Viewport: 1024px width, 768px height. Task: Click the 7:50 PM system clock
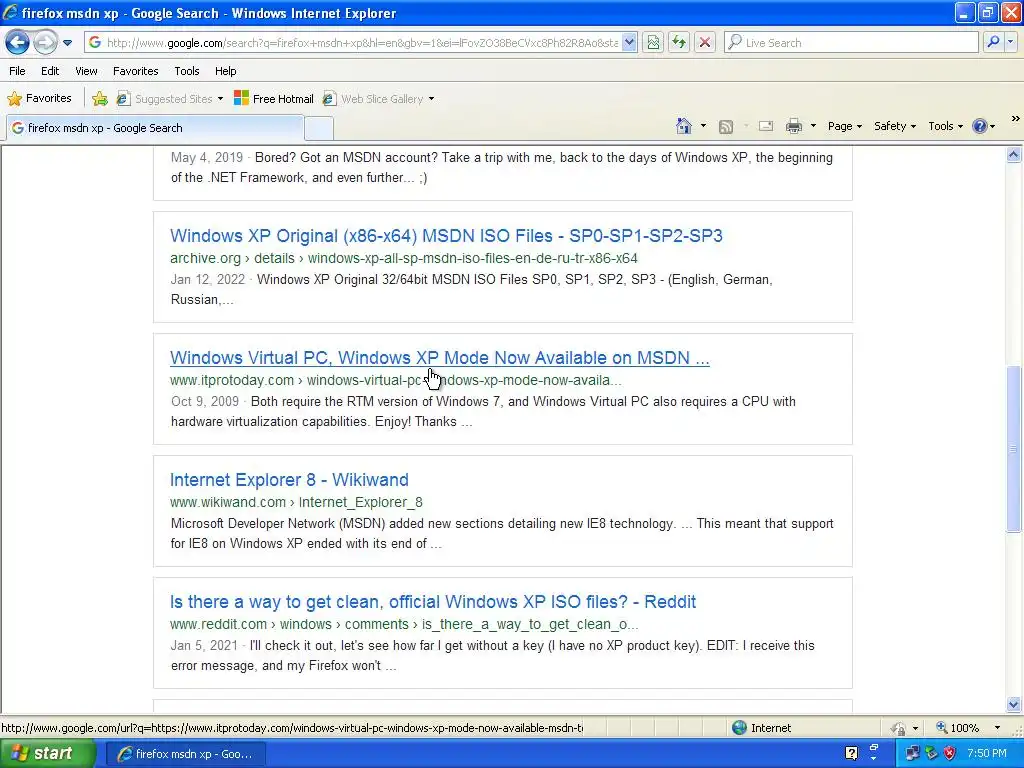coord(987,753)
